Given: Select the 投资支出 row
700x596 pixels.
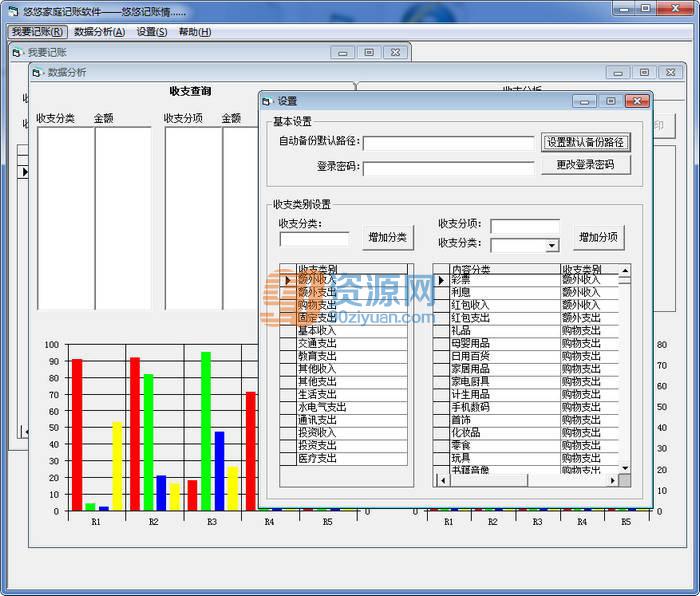Looking at the screenshot, I should (343, 446).
